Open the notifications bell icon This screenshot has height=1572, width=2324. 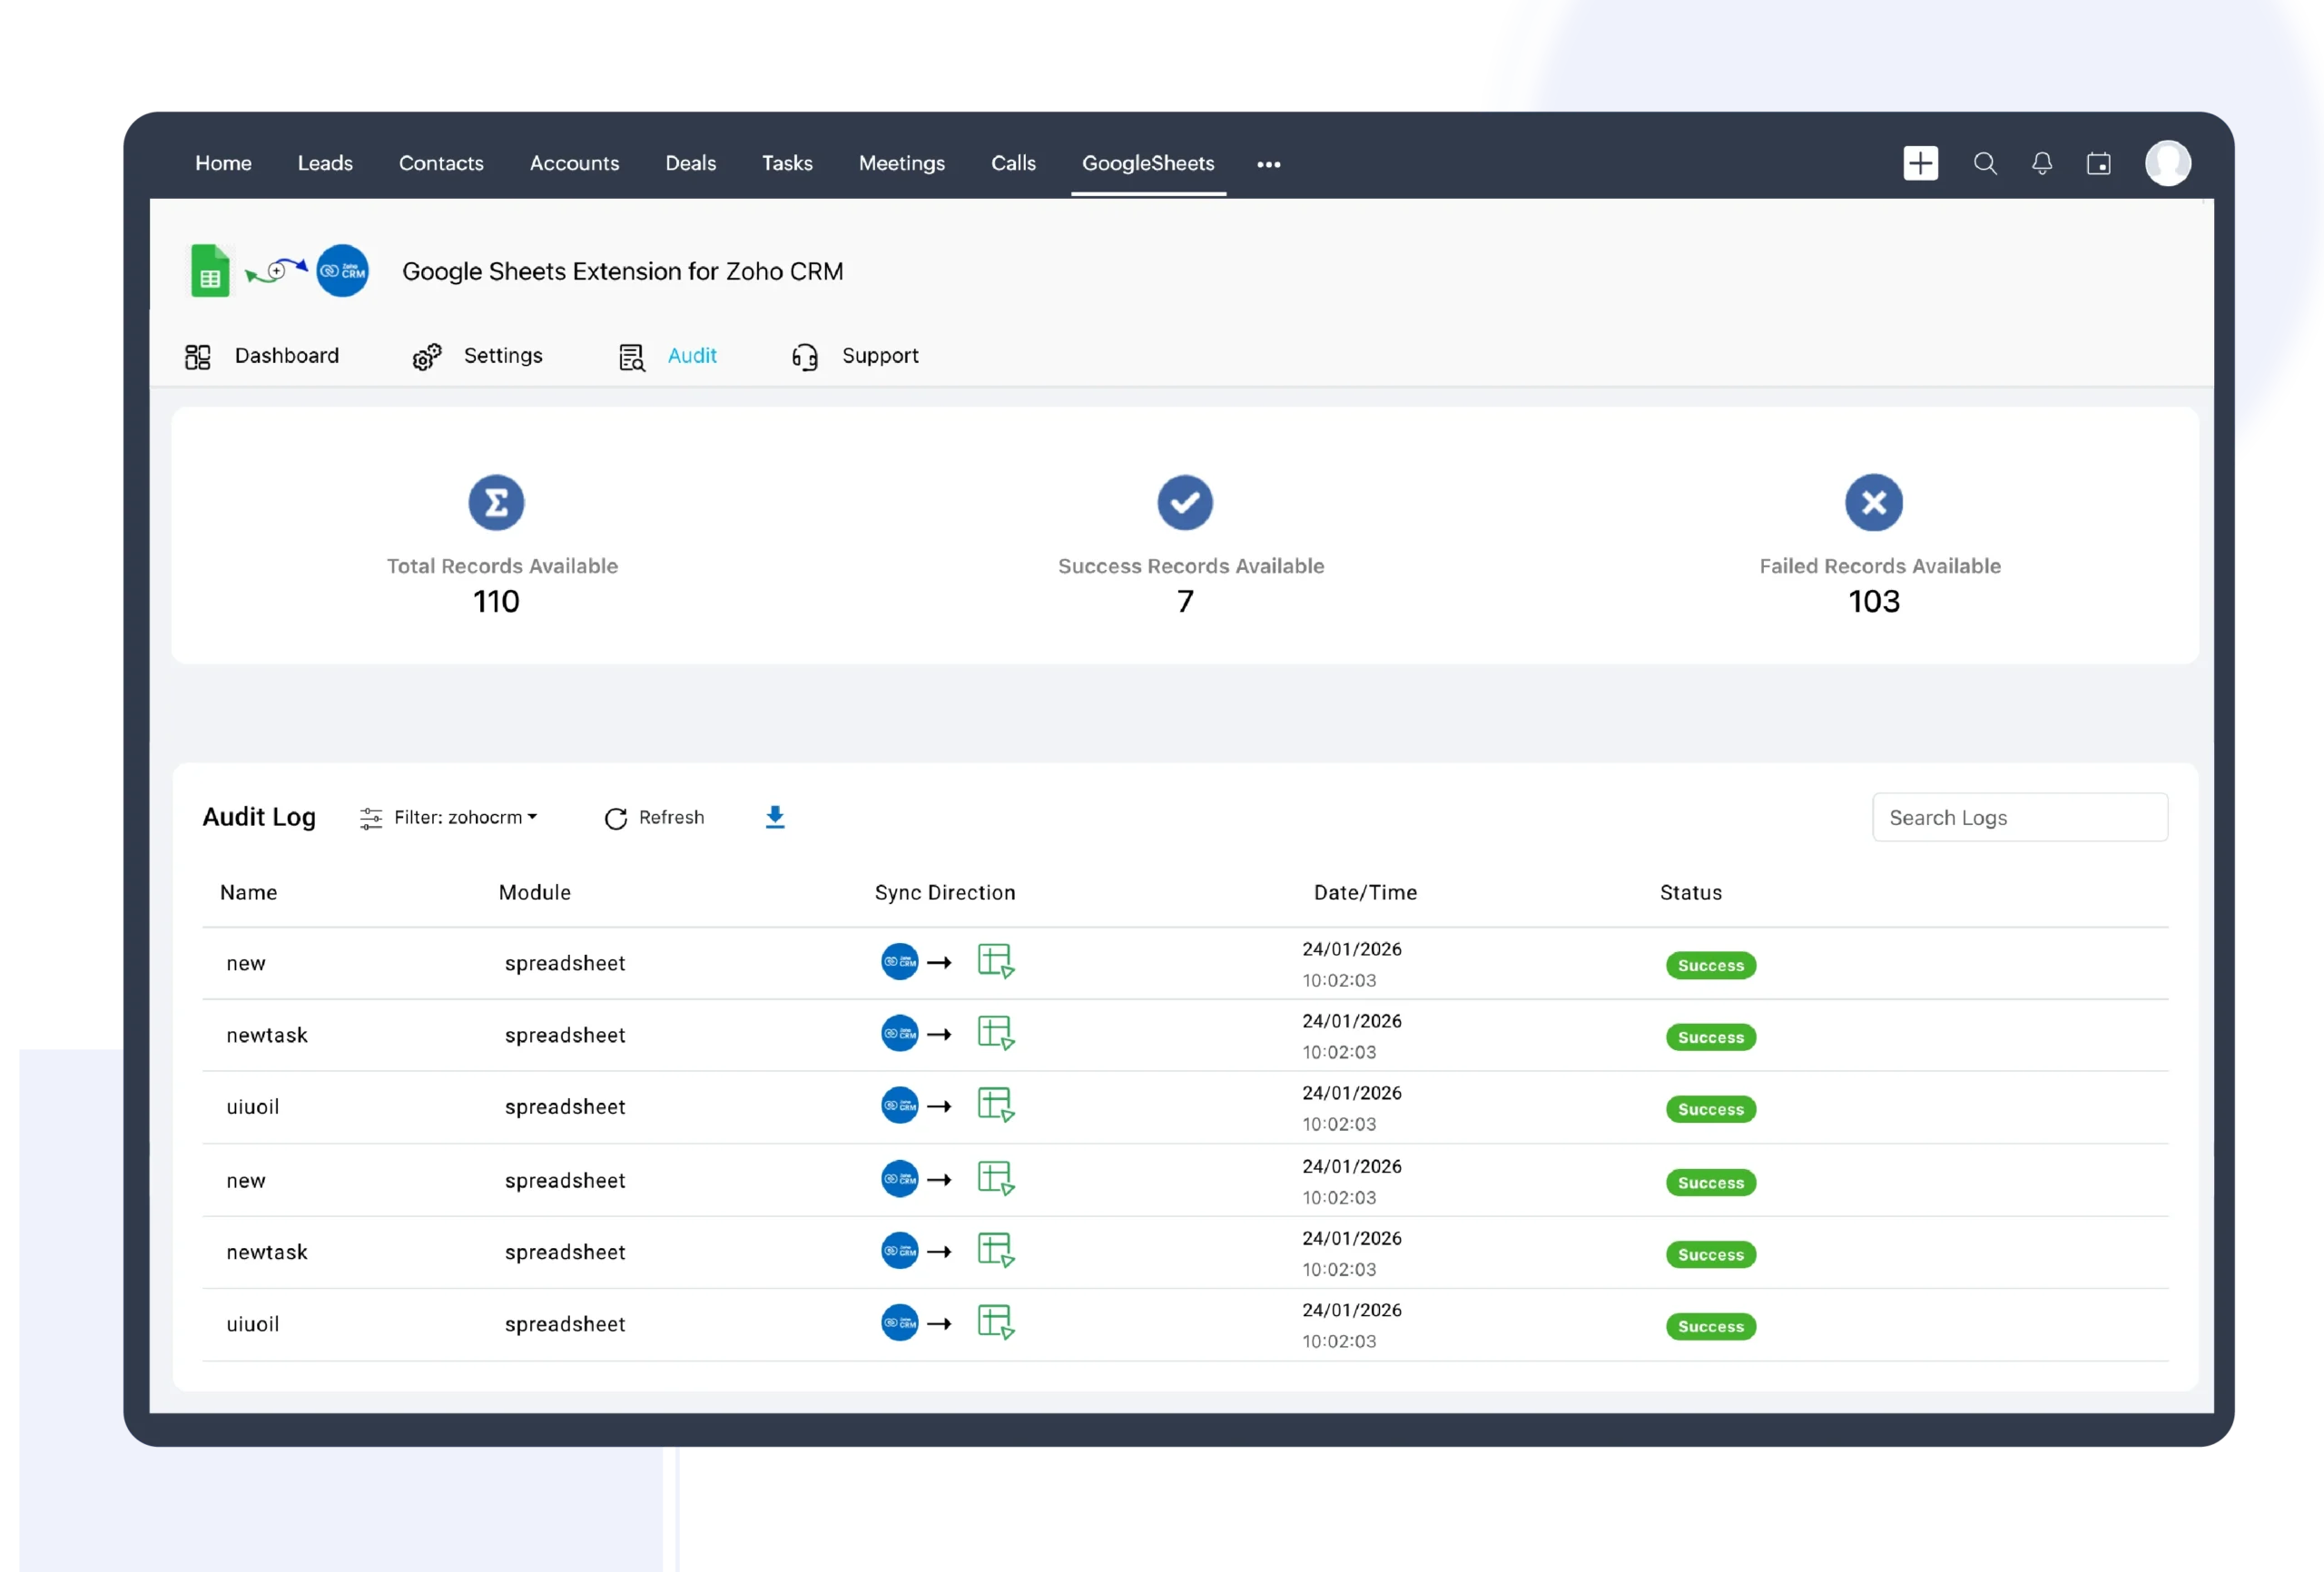(2042, 163)
